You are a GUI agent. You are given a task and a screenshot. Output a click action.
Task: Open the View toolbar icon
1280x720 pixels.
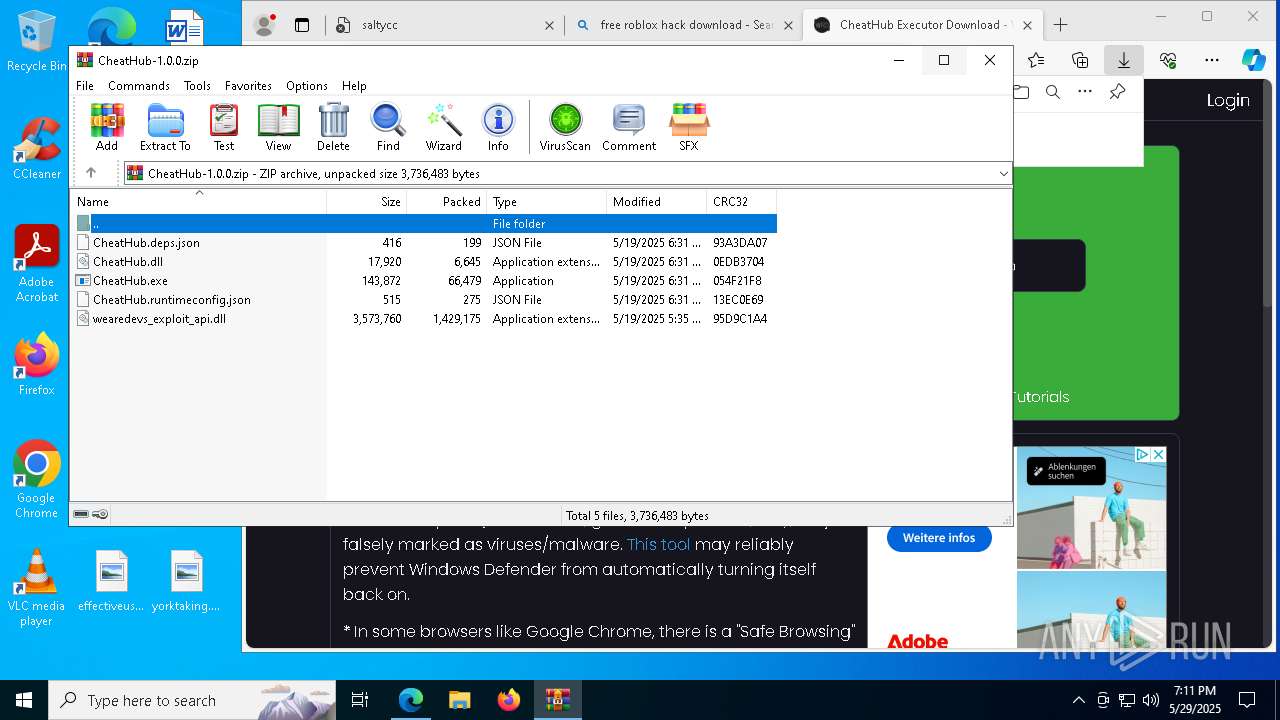tap(278, 127)
